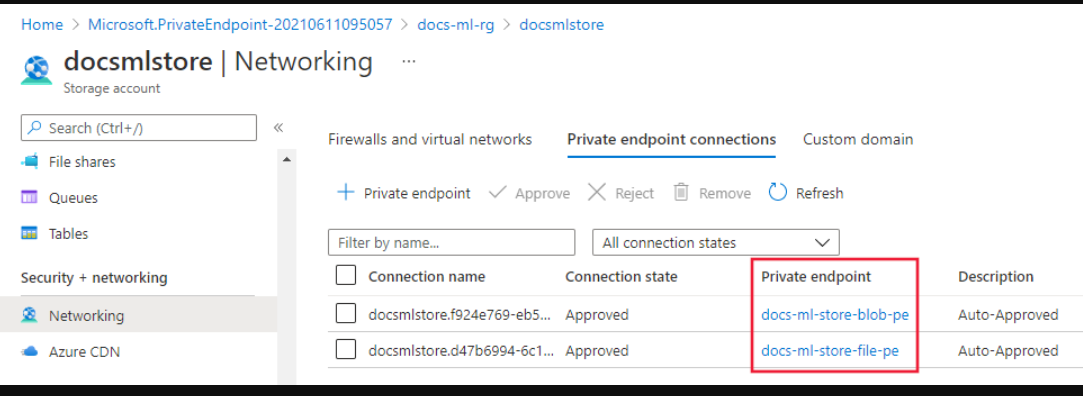Click the Networking globe icon in sidebar
Viewport: 1083px width, 396px height.
[x=30, y=316]
